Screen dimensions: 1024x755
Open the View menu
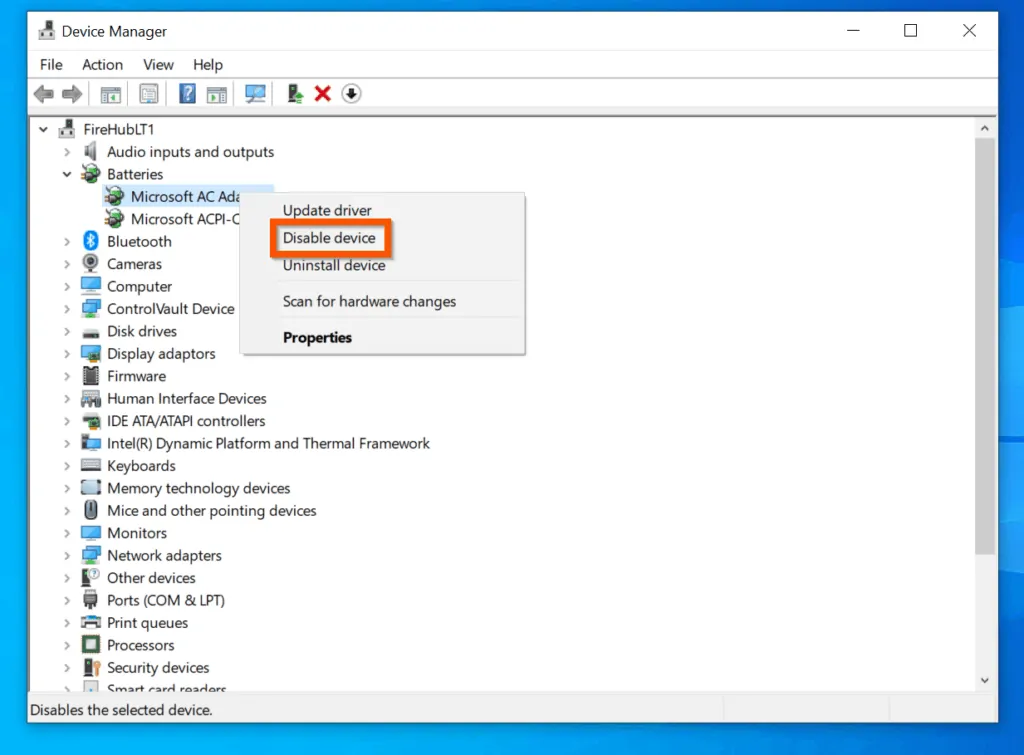158,64
